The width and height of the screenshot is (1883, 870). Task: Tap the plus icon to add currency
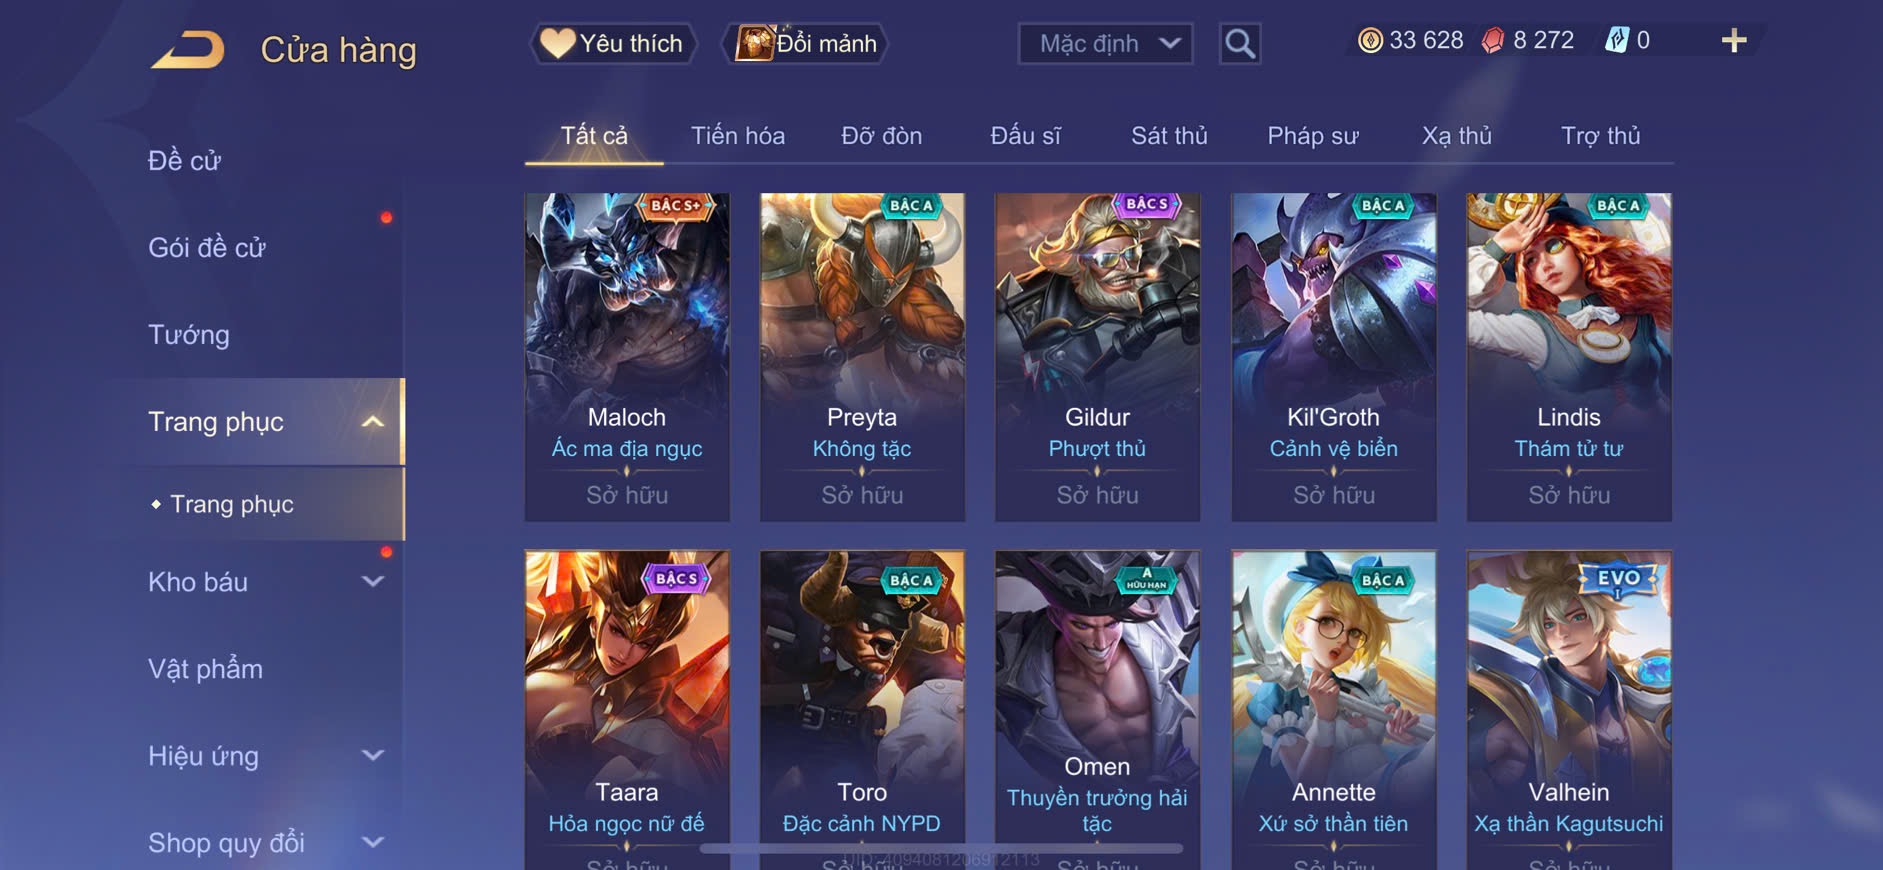click(x=1734, y=41)
